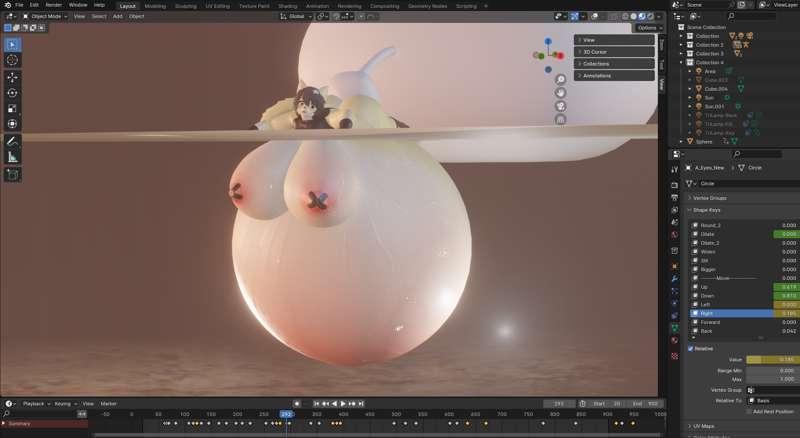Open the Tool properties tab icon
Image resolution: width=800 pixels, height=438 pixels.
click(x=674, y=169)
